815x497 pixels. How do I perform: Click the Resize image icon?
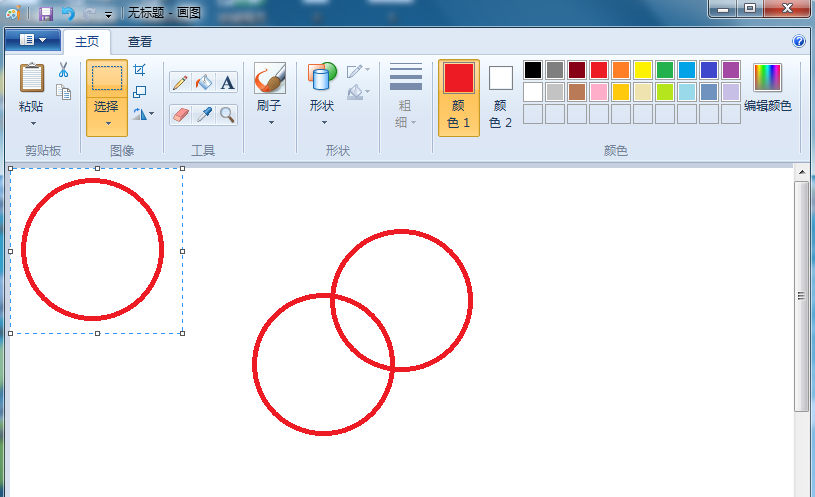click(139, 92)
